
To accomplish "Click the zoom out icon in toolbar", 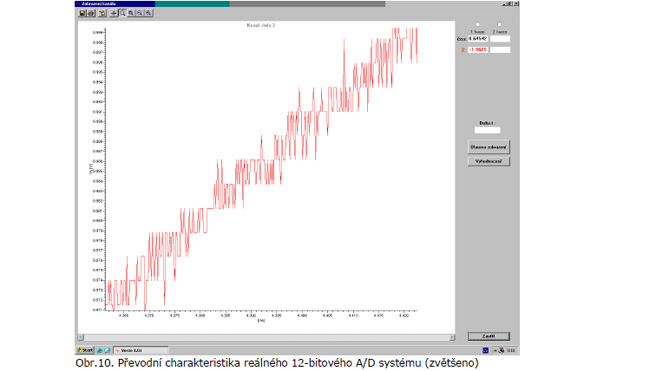I will (140, 14).
